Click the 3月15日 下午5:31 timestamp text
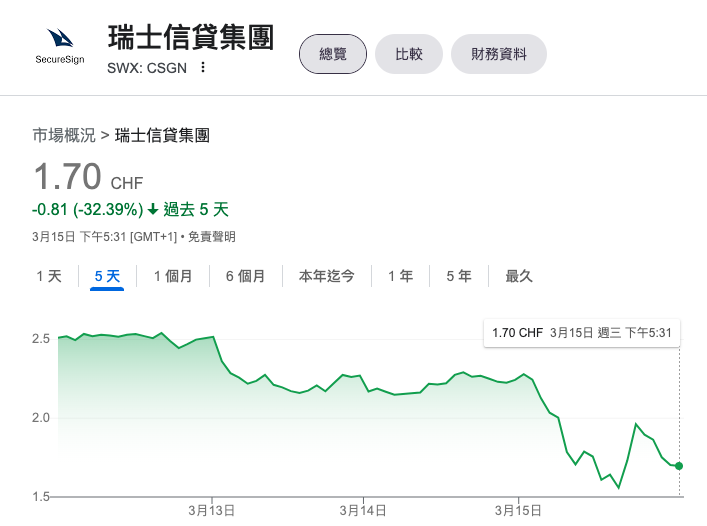 coord(79,237)
